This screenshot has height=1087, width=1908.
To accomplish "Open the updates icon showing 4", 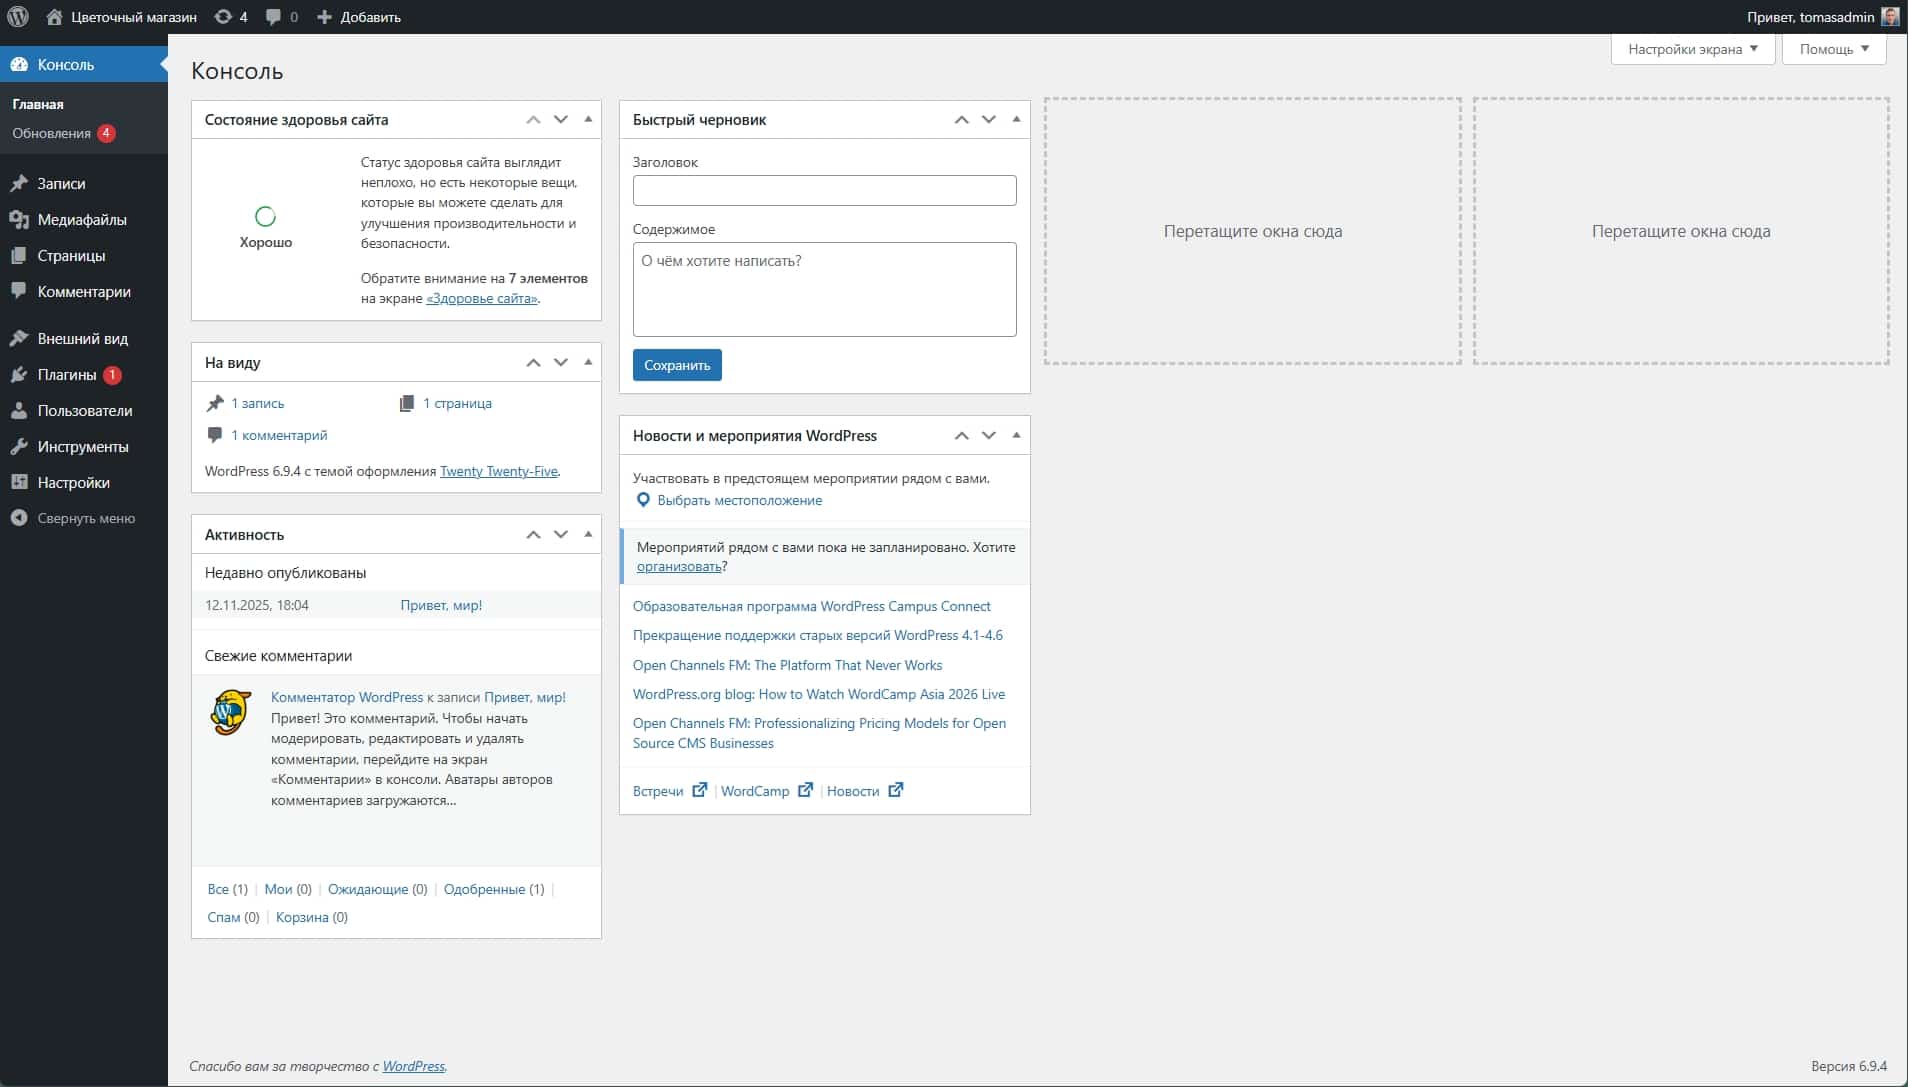I will (x=223, y=17).
